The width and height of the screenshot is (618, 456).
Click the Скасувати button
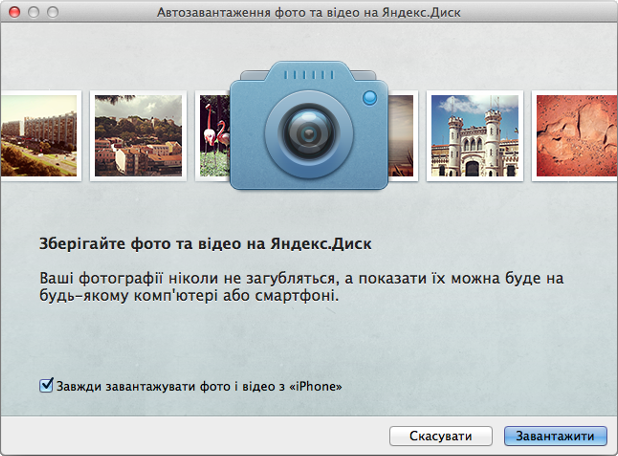coord(441,436)
